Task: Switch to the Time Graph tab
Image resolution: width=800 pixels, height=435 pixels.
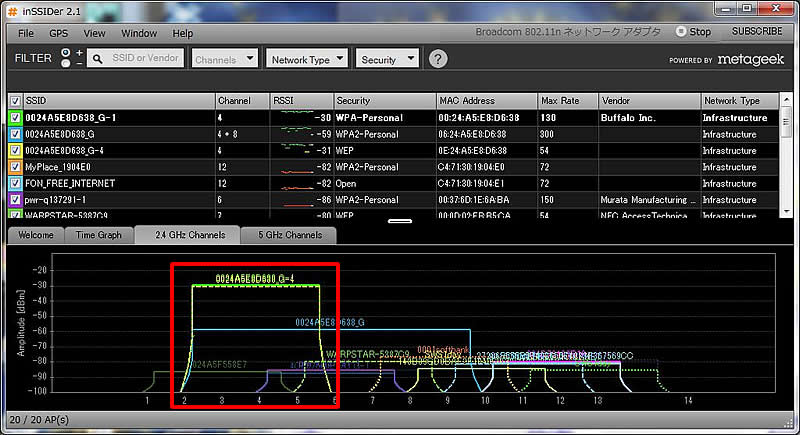Action: pyautogui.click(x=98, y=235)
